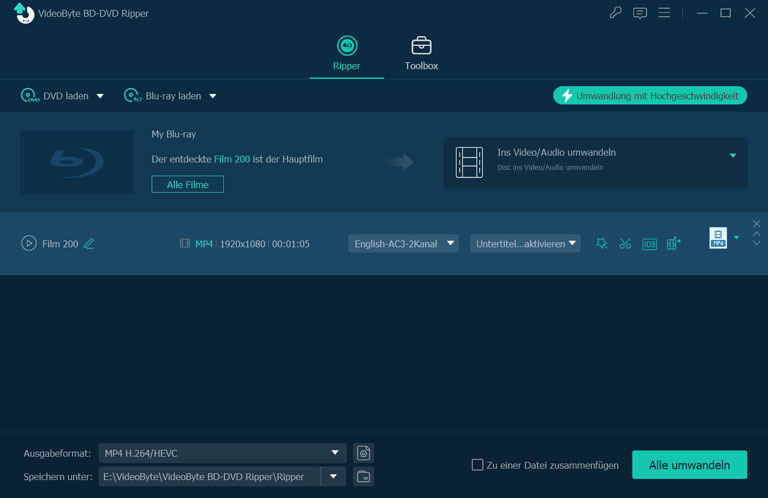Open output format settings gear icon
768x498 pixels.
(363, 453)
